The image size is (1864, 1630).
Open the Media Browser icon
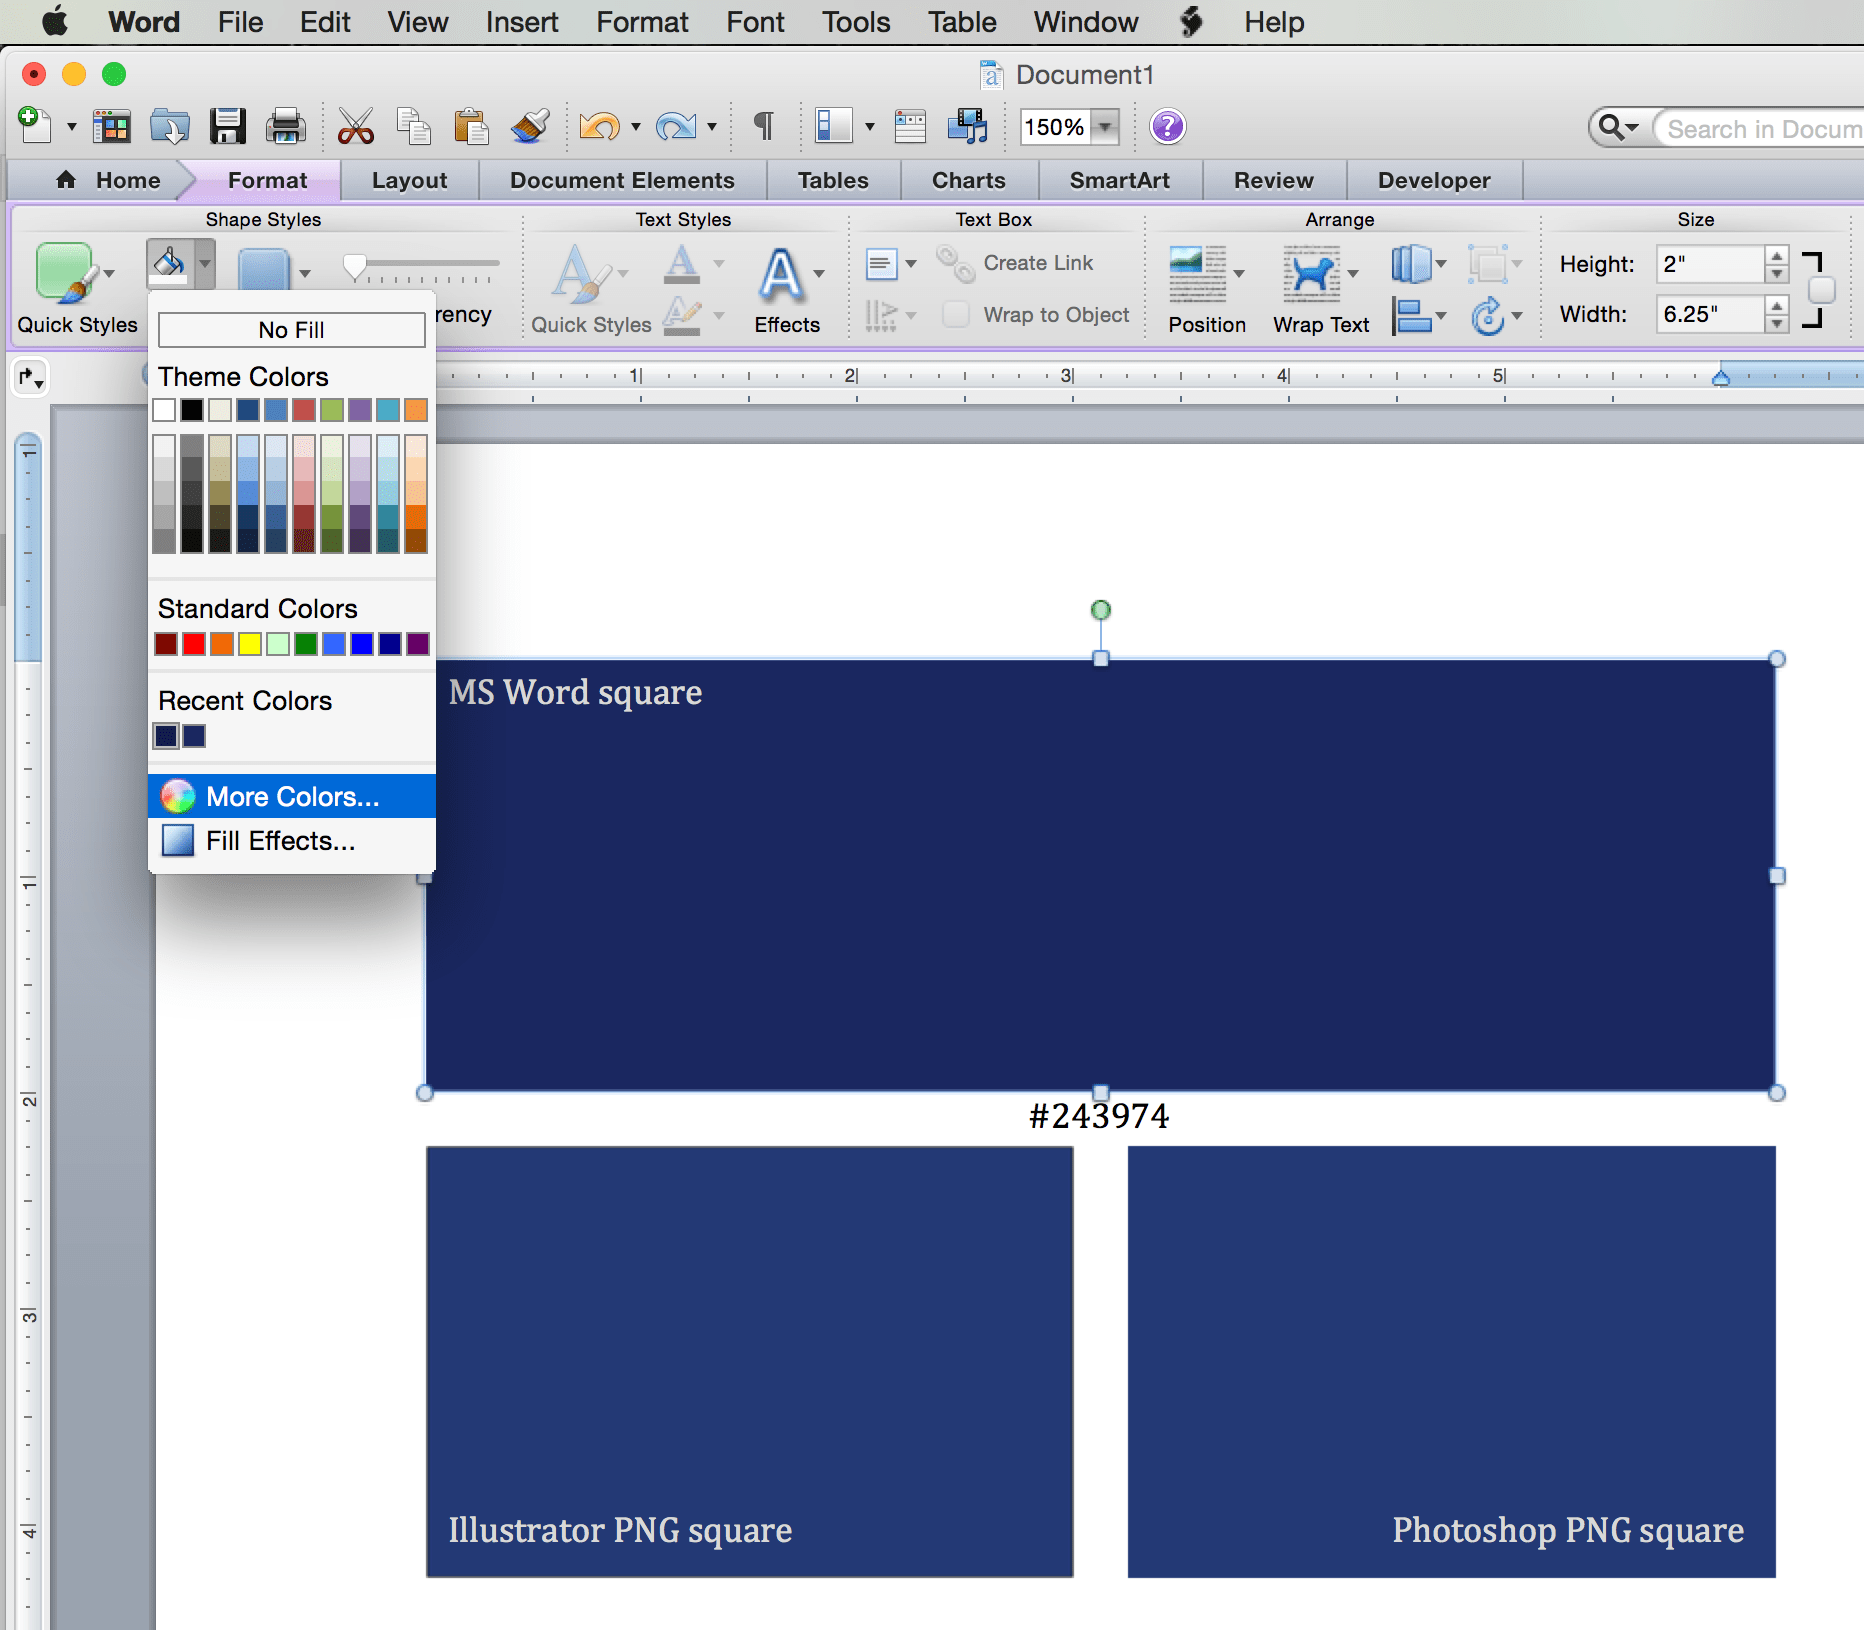coord(968,126)
